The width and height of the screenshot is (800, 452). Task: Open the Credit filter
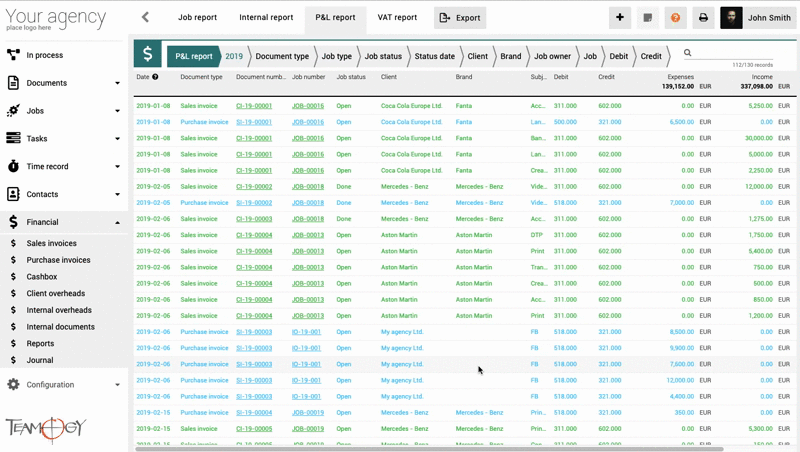coord(651,56)
